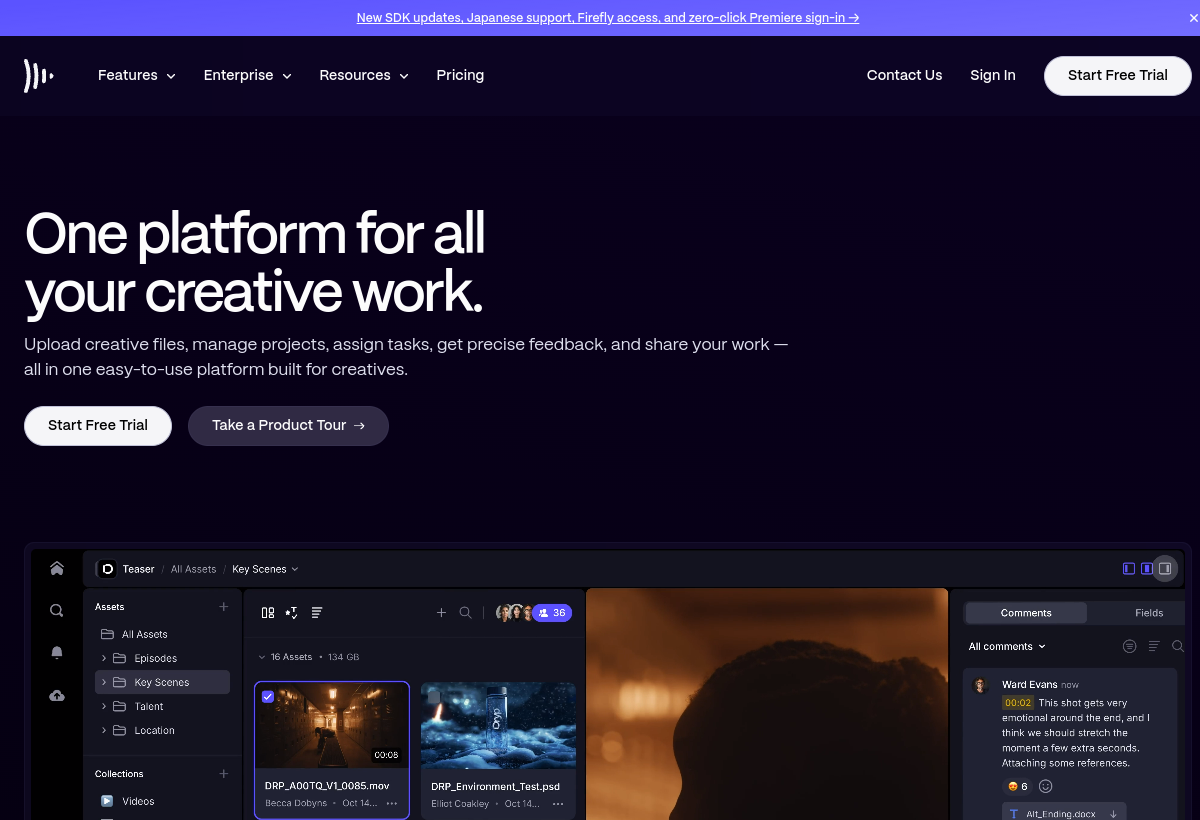The height and width of the screenshot is (820, 1200).
Task: Click the comments sort icon
Action: coord(1154,646)
